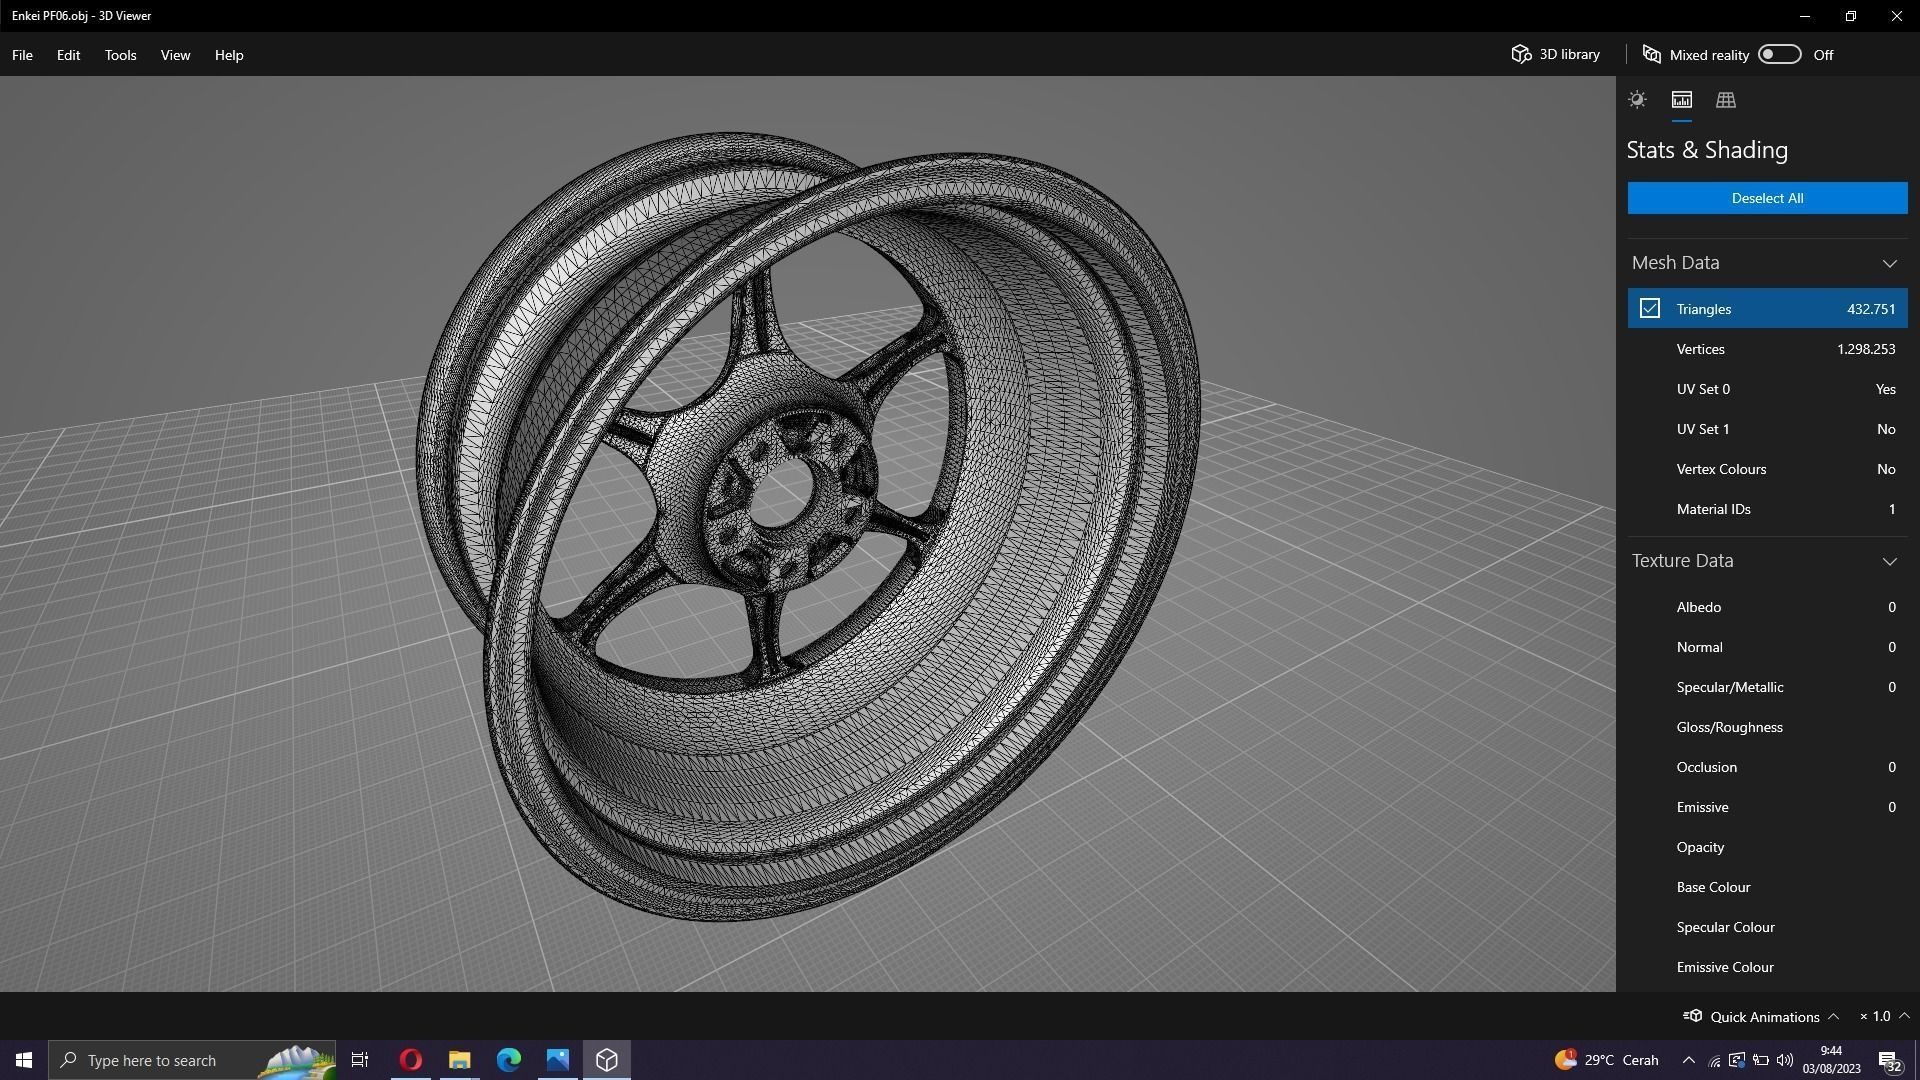The height and width of the screenshot is (1080, 1920).
Task: Collapse the Mesh Data section
Action: point(1889,264)
